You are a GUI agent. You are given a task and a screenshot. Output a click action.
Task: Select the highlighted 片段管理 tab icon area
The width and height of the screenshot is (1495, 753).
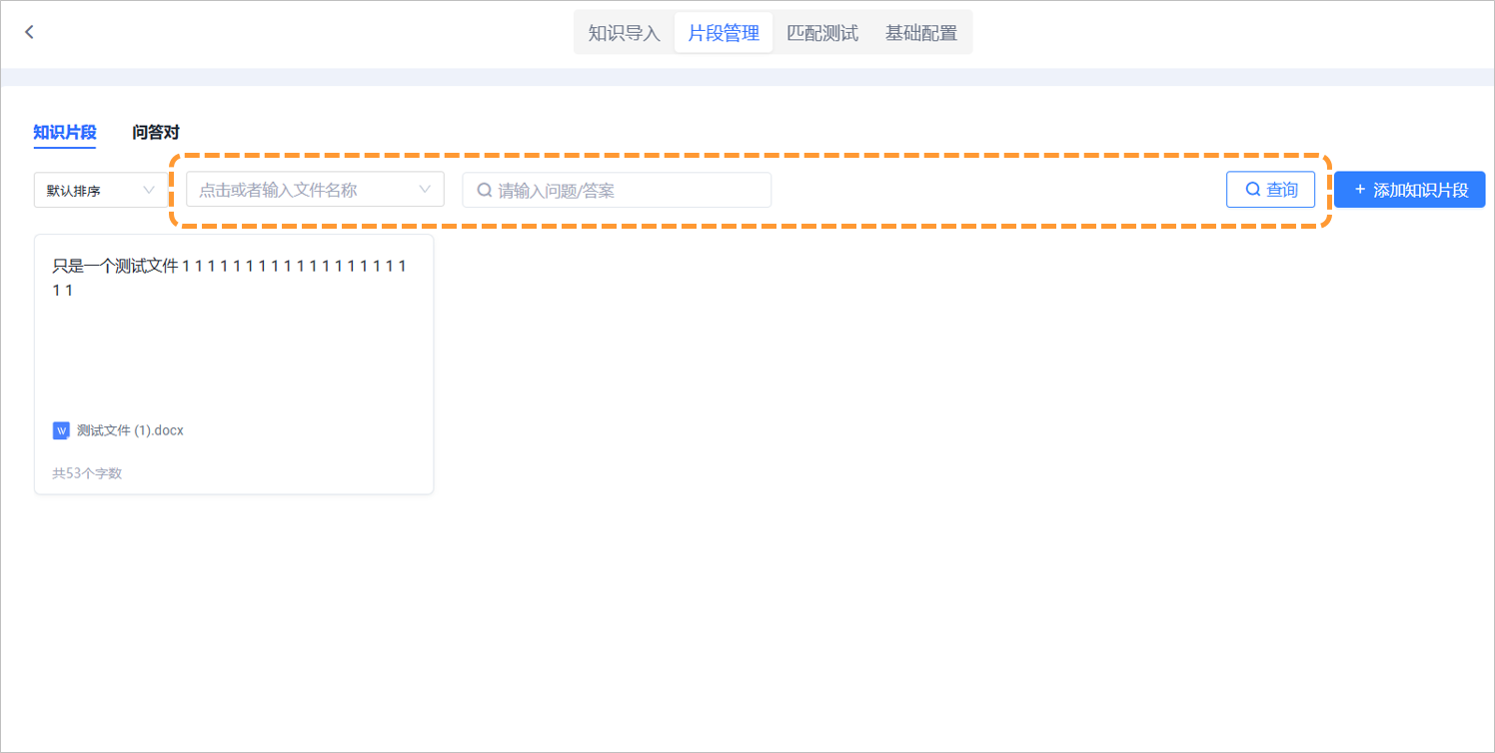pyautogui.click(x=723, y=31)
